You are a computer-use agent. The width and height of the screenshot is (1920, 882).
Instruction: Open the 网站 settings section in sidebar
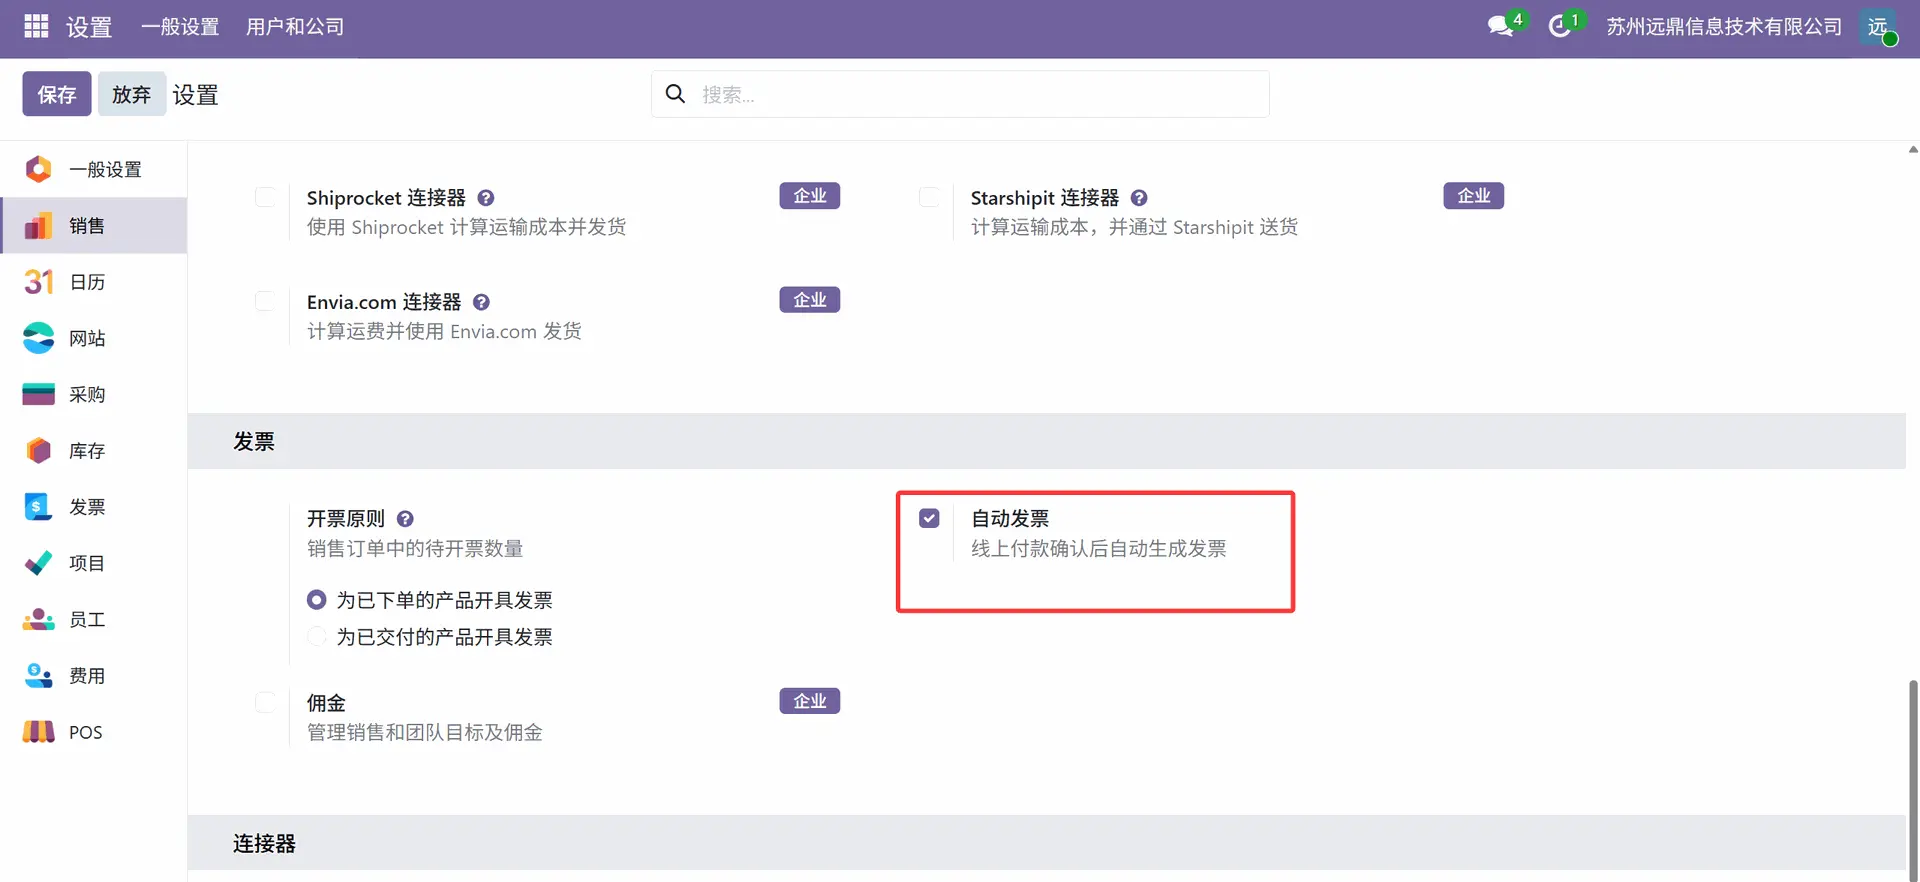tap(87, 338)
